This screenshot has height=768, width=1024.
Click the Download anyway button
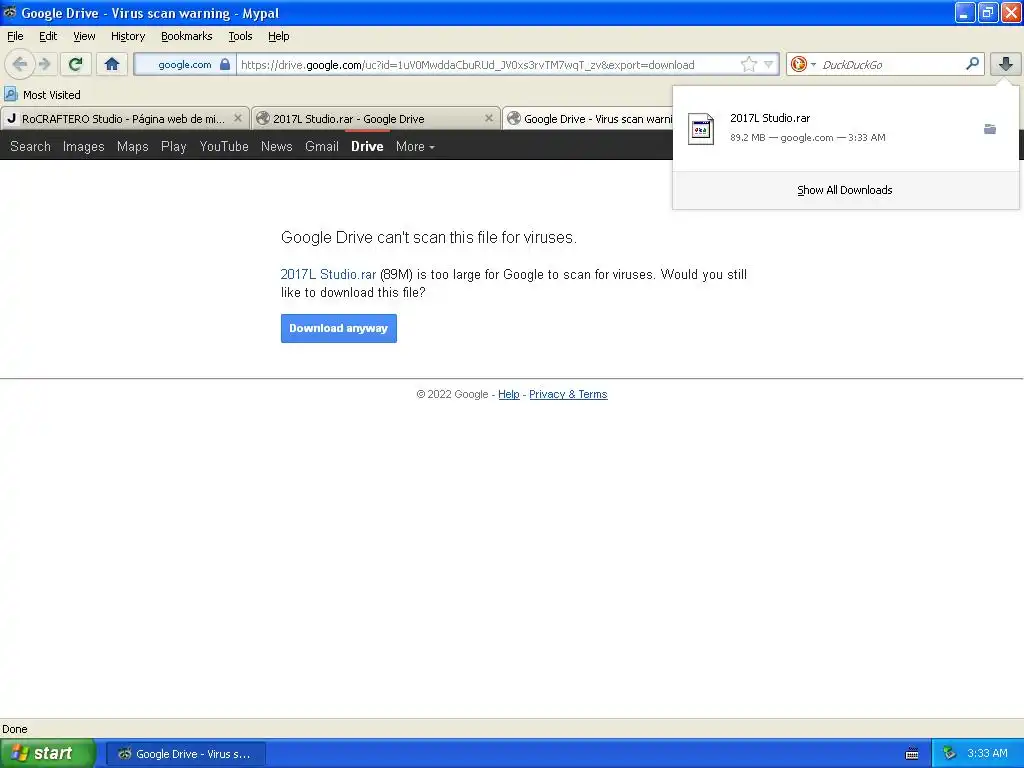[338, 328]
